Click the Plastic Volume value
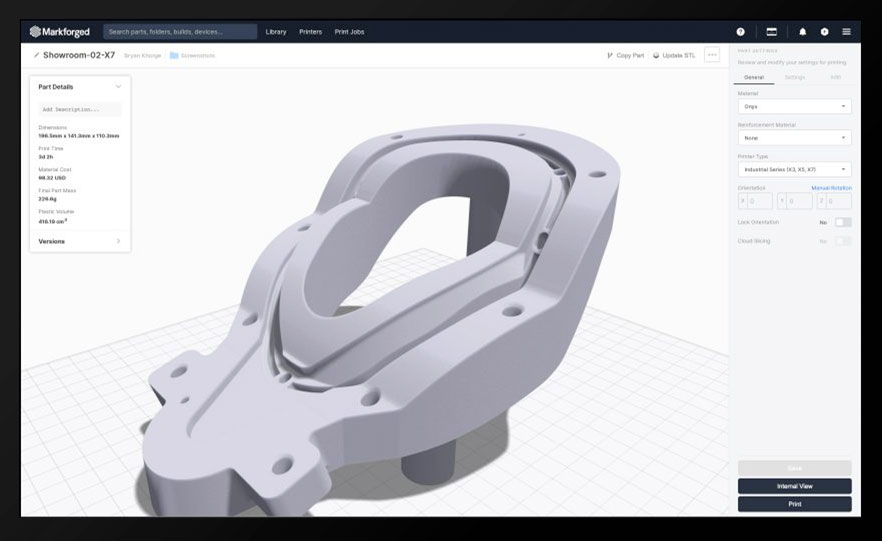Image resolution: width=882 pixels, height=541 pixels. 52,222
